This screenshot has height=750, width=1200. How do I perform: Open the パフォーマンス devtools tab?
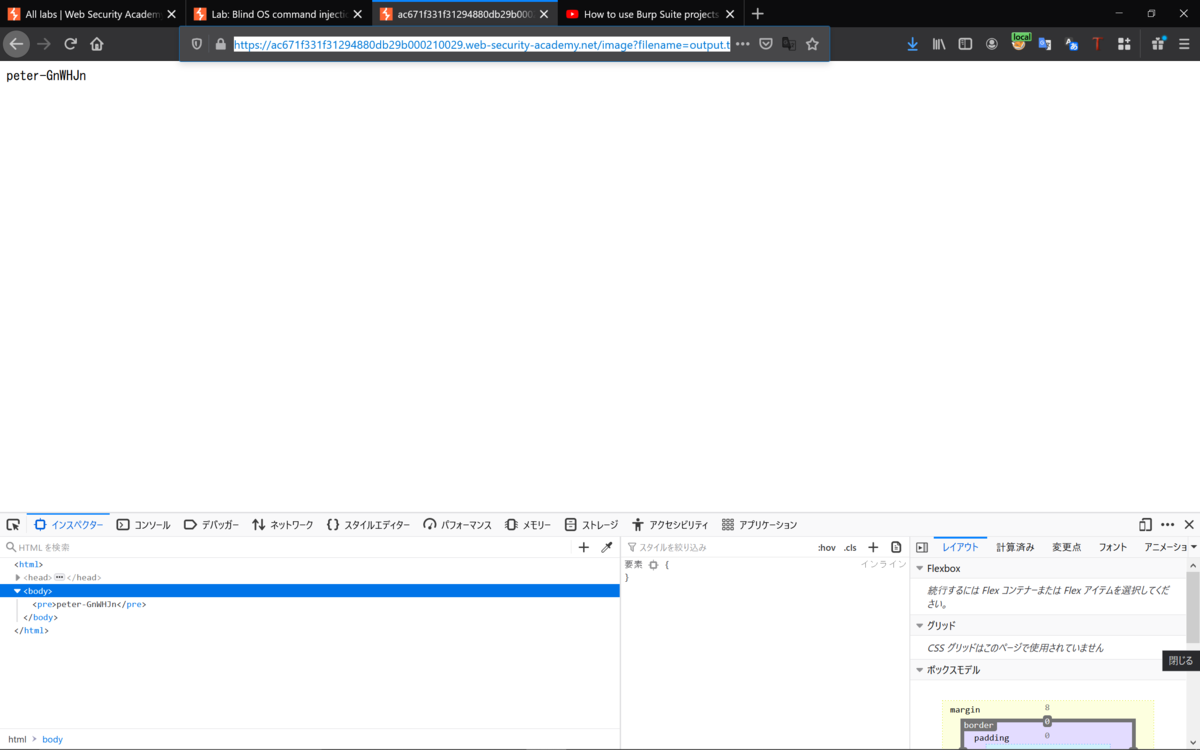pos(457,525)
